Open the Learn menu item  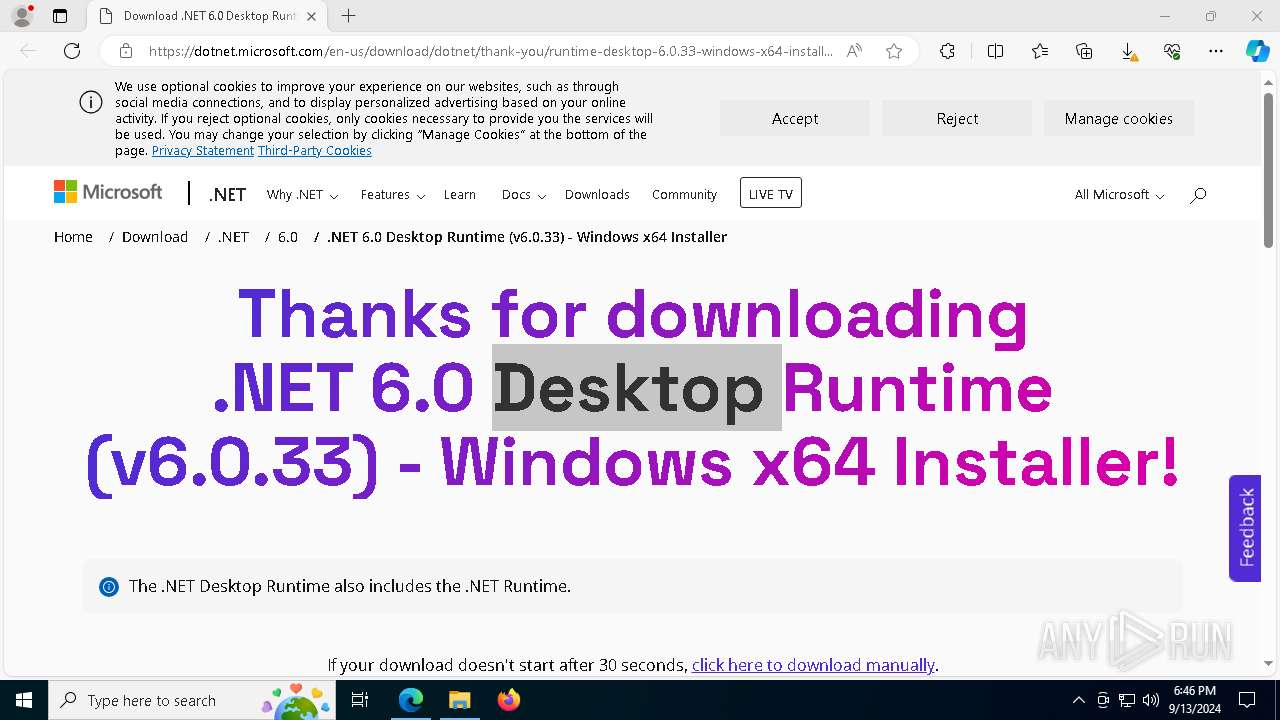(x=460, y=195)
